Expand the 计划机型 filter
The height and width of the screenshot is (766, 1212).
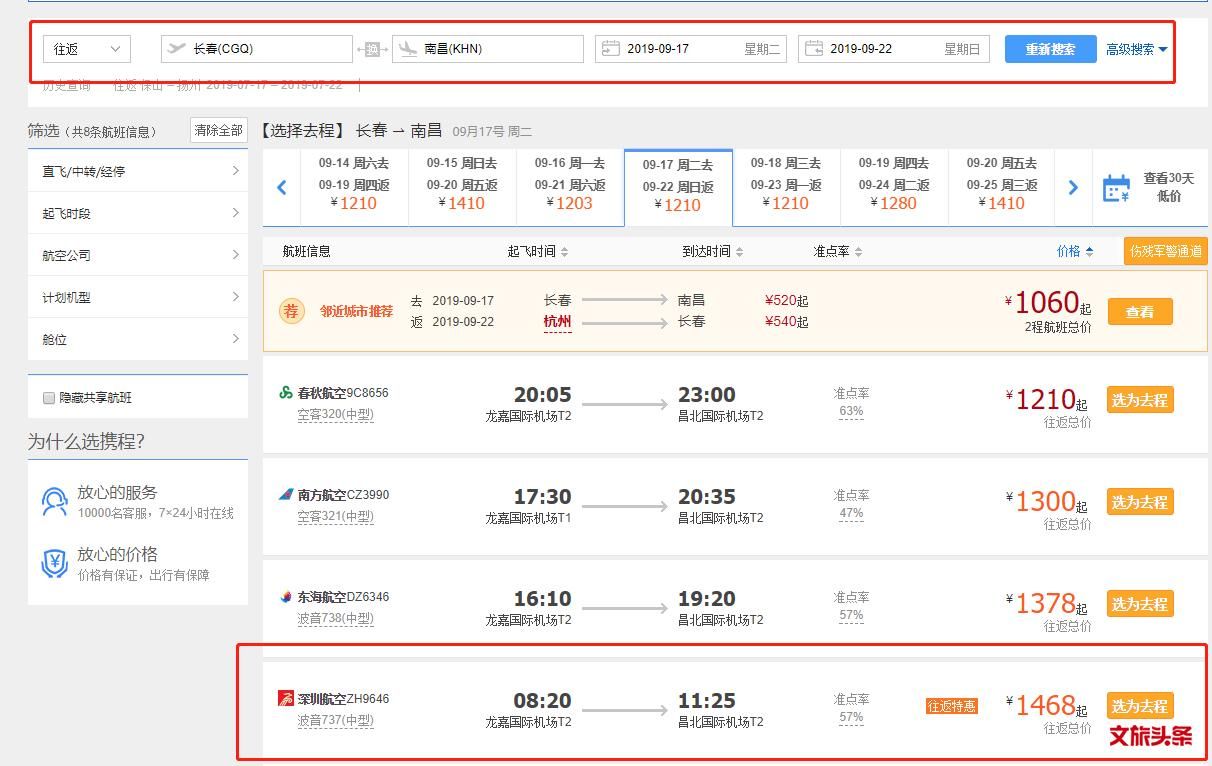(x=138, y=297)
